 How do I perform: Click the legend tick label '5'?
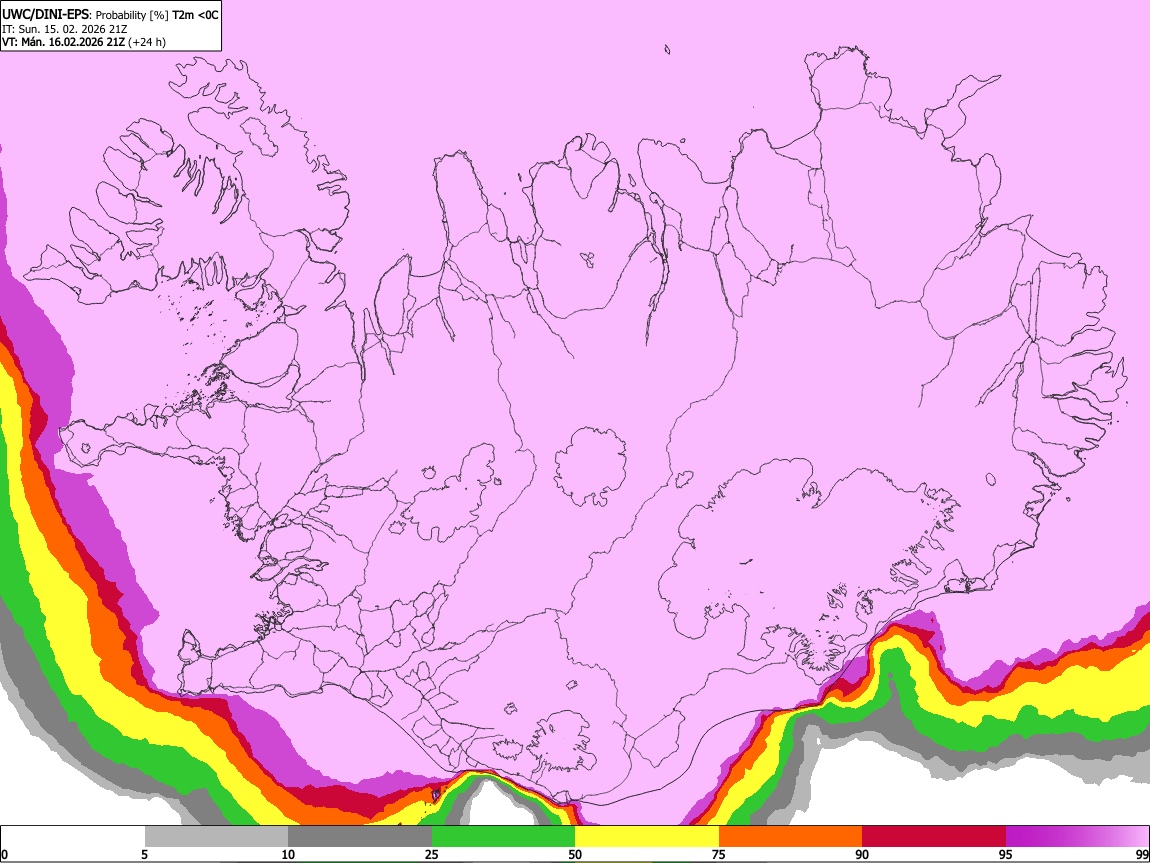[x=144, y=854]
